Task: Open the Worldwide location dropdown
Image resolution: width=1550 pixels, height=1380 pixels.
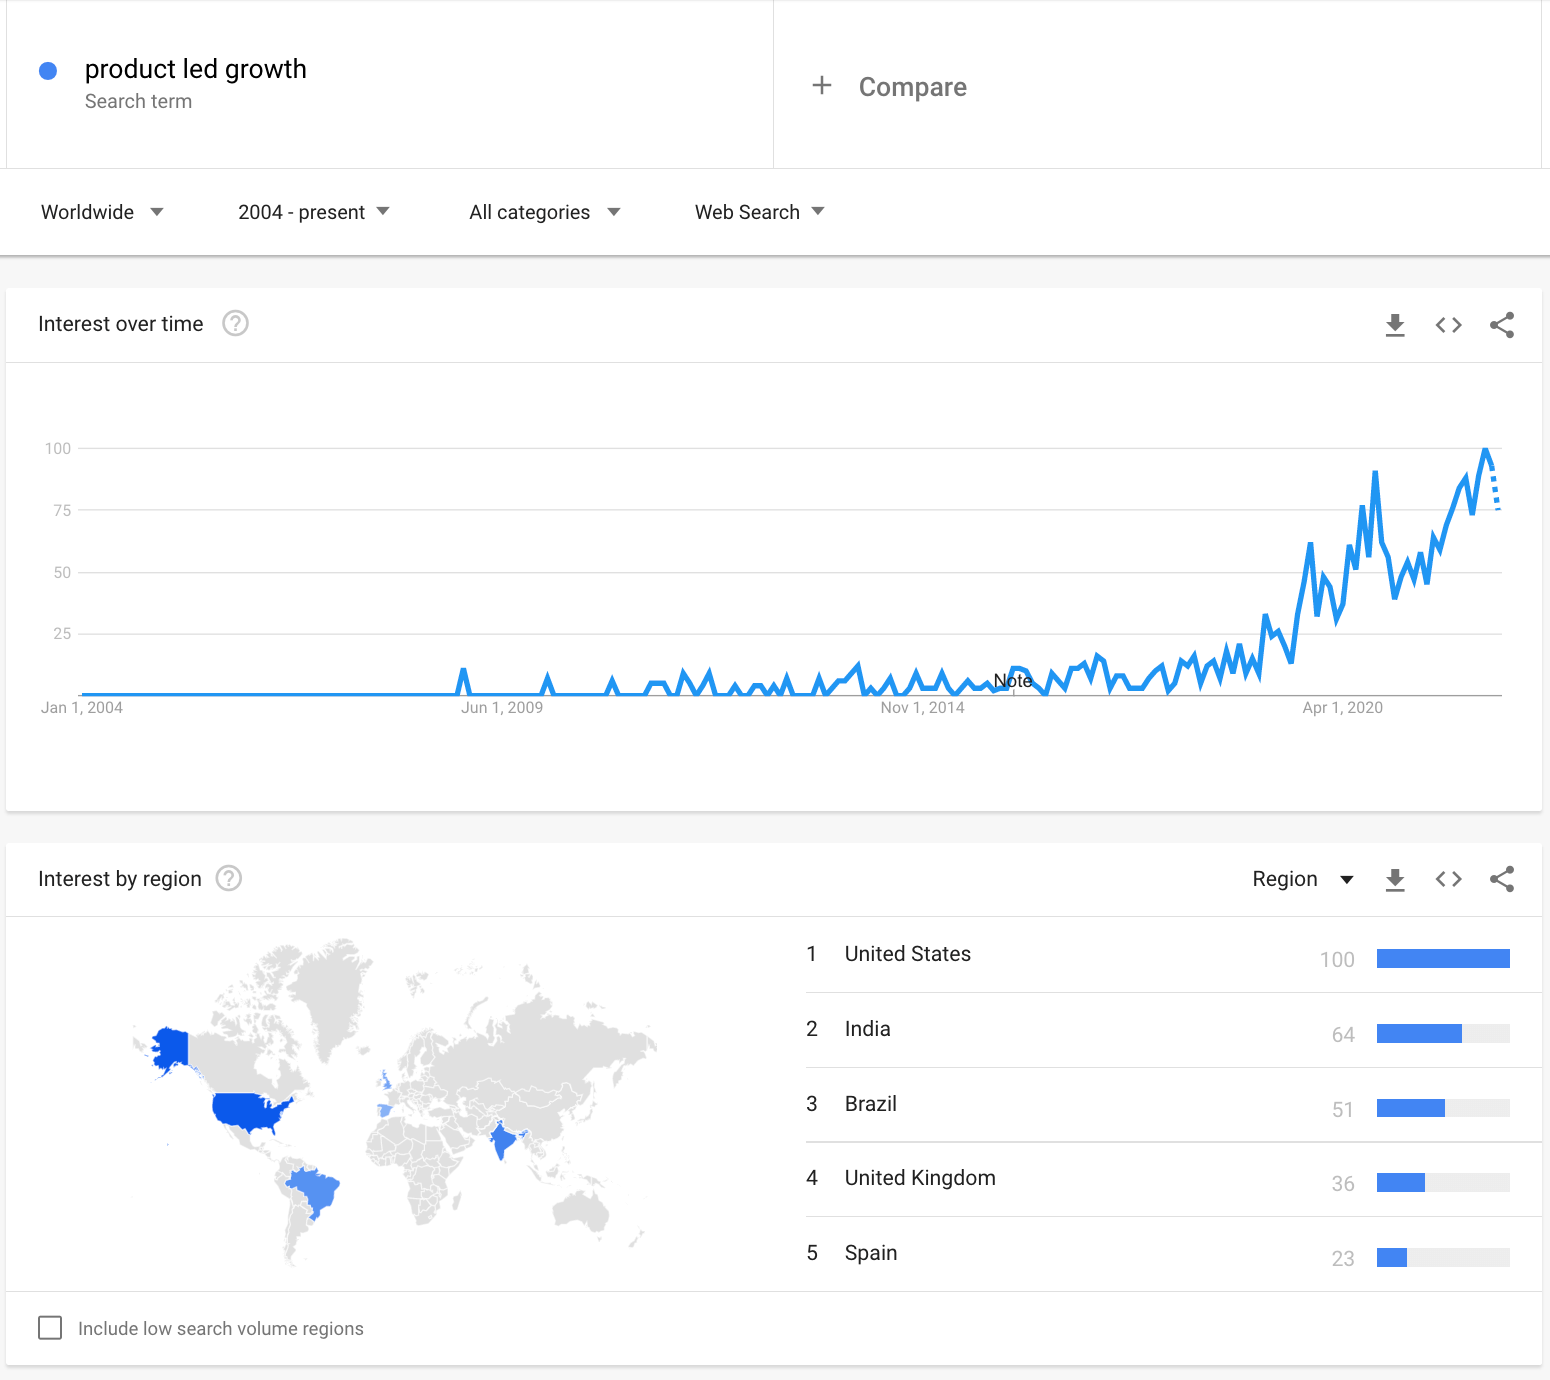Action: click(x=102, y=212)
